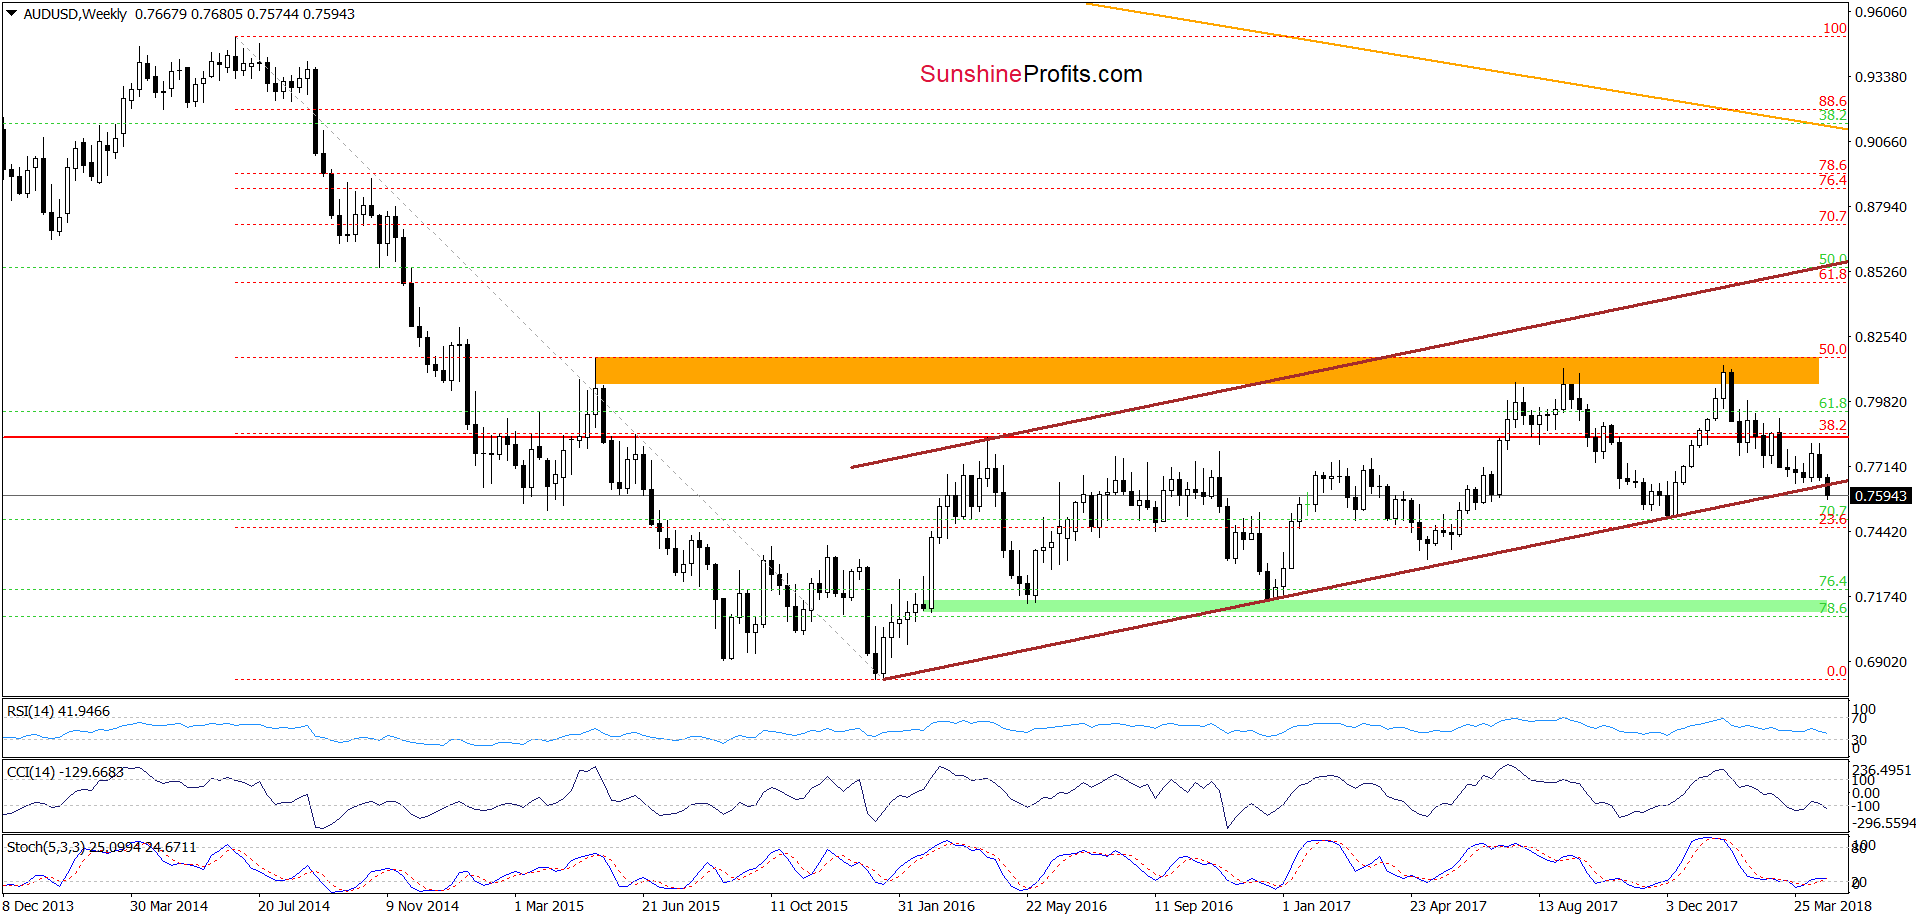Click the CCI scale value 236.4951
Screen dimensions: 1916x920
pos(1882,770)
